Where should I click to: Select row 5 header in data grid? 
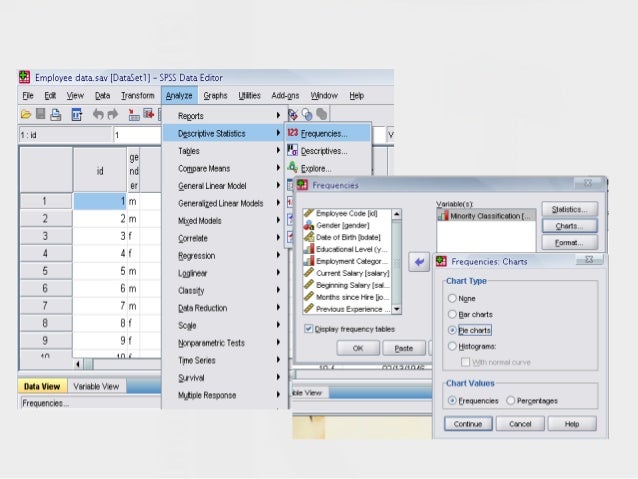point(46,271)
